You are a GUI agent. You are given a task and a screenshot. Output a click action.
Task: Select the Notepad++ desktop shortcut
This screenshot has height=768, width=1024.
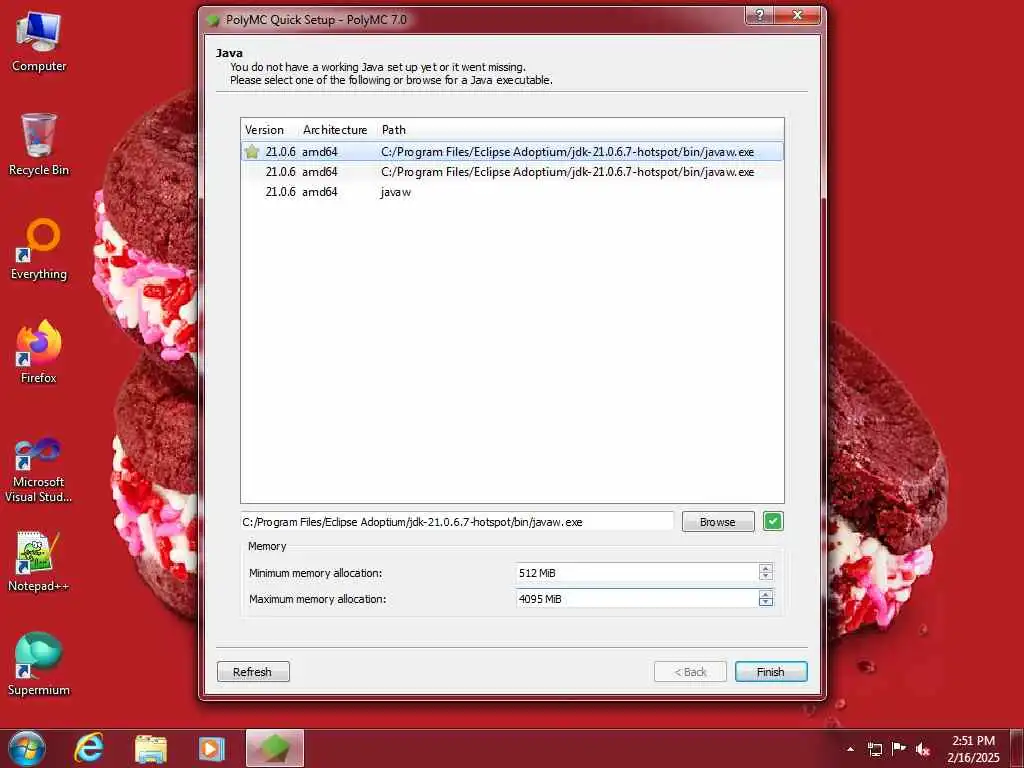39,562
